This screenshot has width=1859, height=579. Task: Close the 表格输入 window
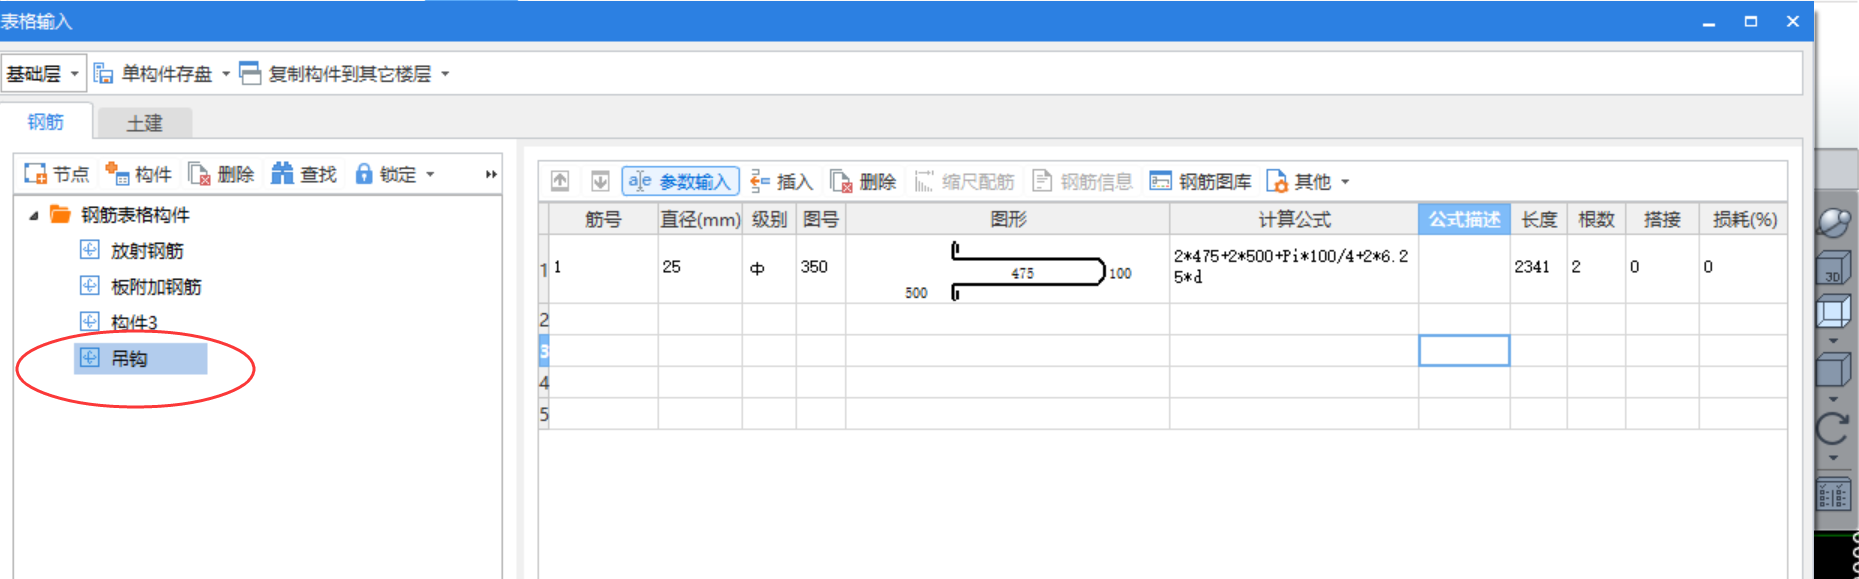1793,21
